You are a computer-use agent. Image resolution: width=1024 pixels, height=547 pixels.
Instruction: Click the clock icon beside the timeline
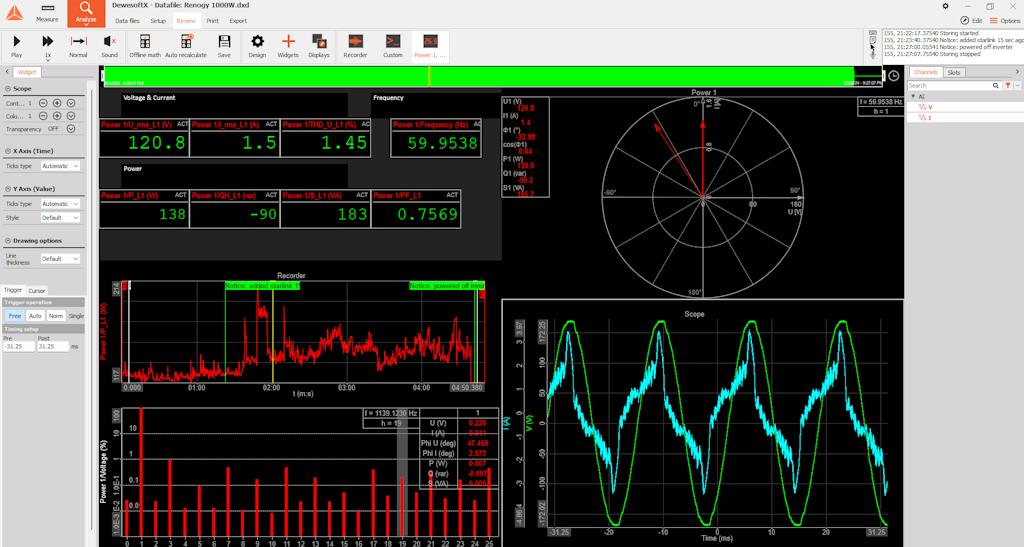click(x=893, y=76)
